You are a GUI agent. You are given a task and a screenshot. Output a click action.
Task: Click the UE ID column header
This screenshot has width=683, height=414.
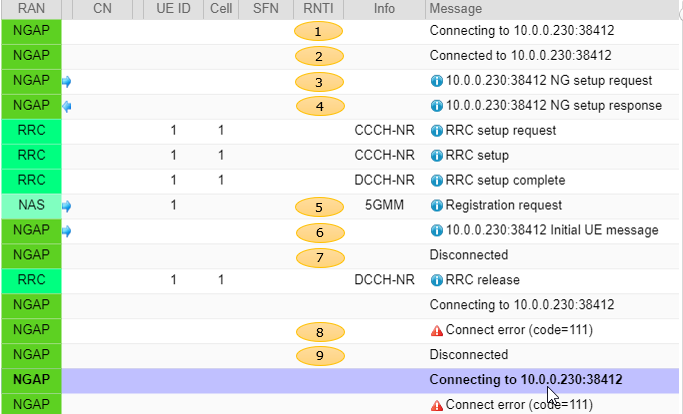pos(173,9)
